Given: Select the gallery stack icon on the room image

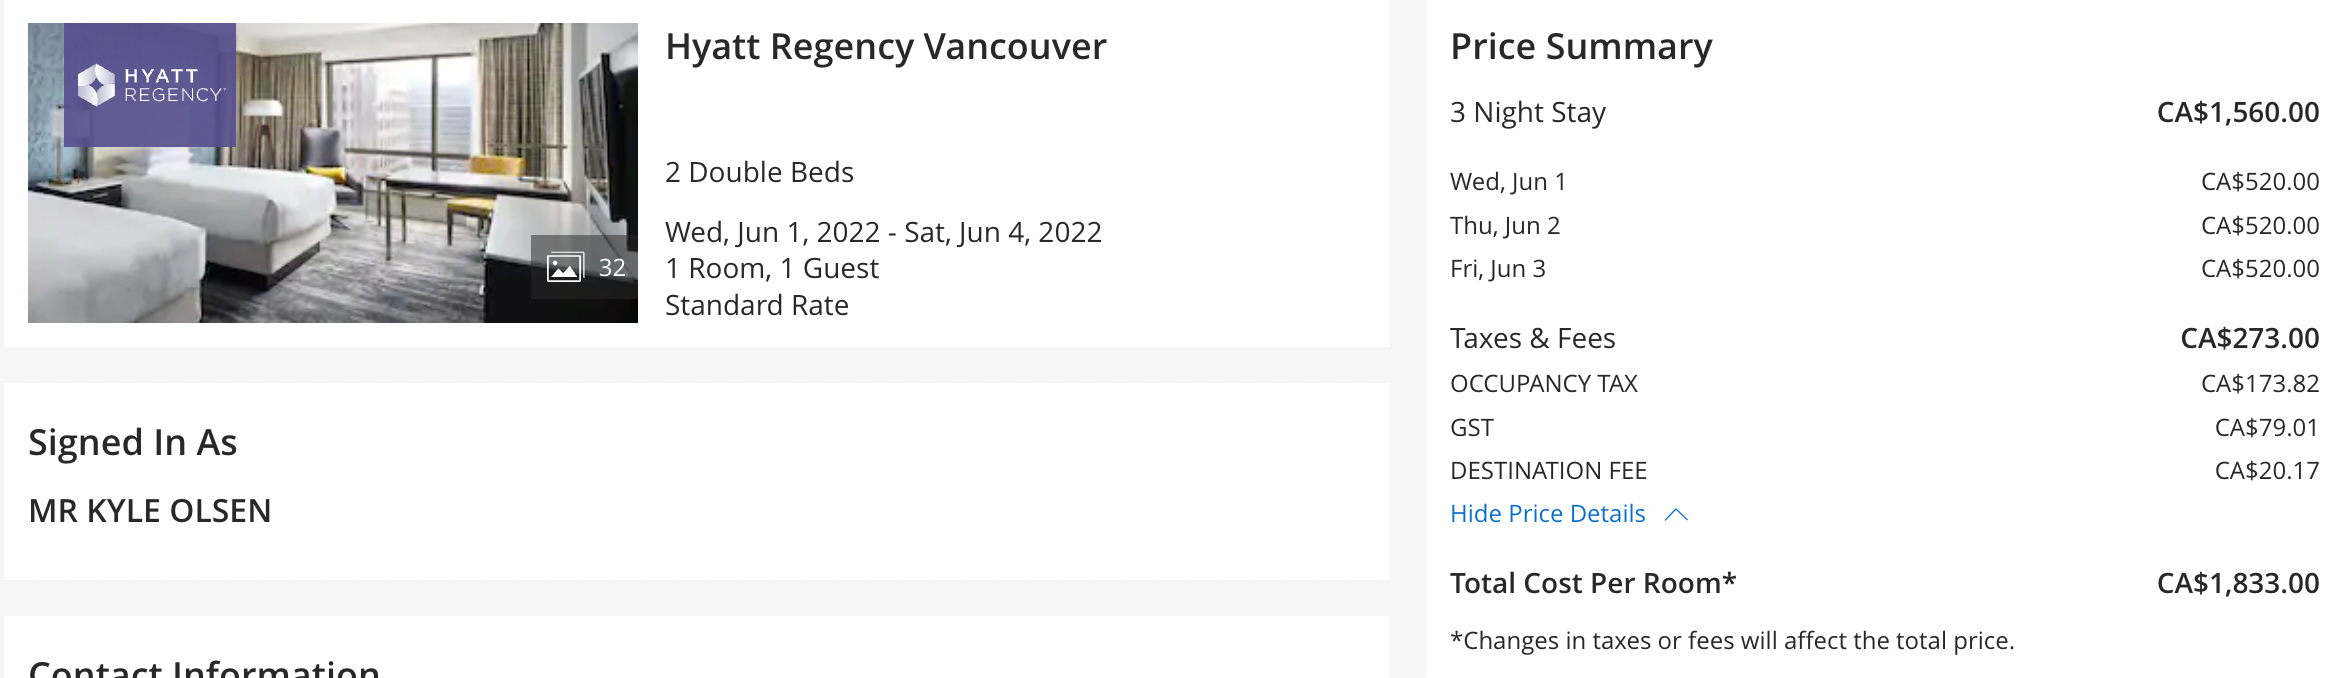Looking at the screenshot, I should [x=566, y=267].
